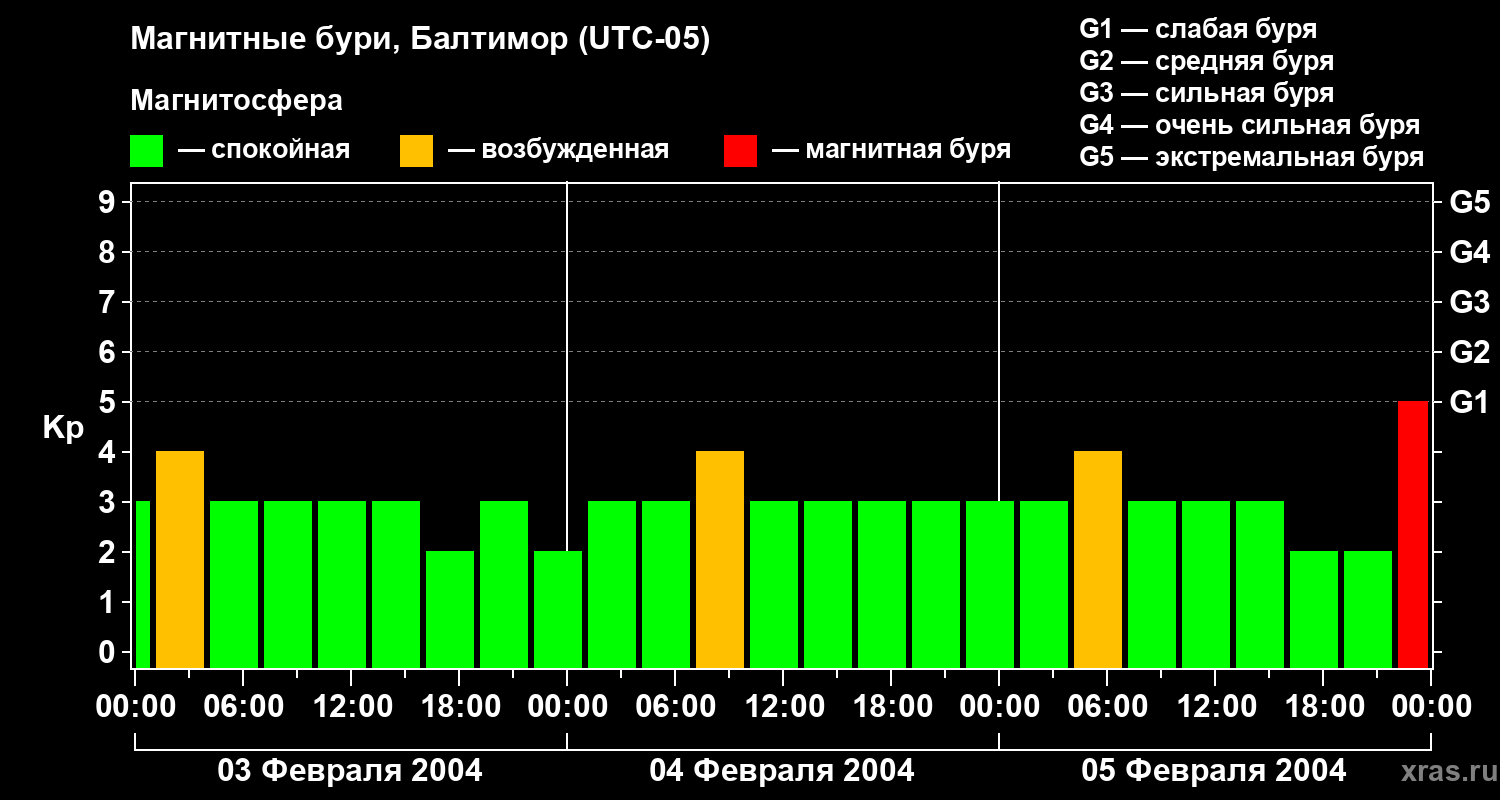This screenshot has width=1500, height=800.
Task: Click the G3 — сильная буря legend text
Action: [1206, 93]
